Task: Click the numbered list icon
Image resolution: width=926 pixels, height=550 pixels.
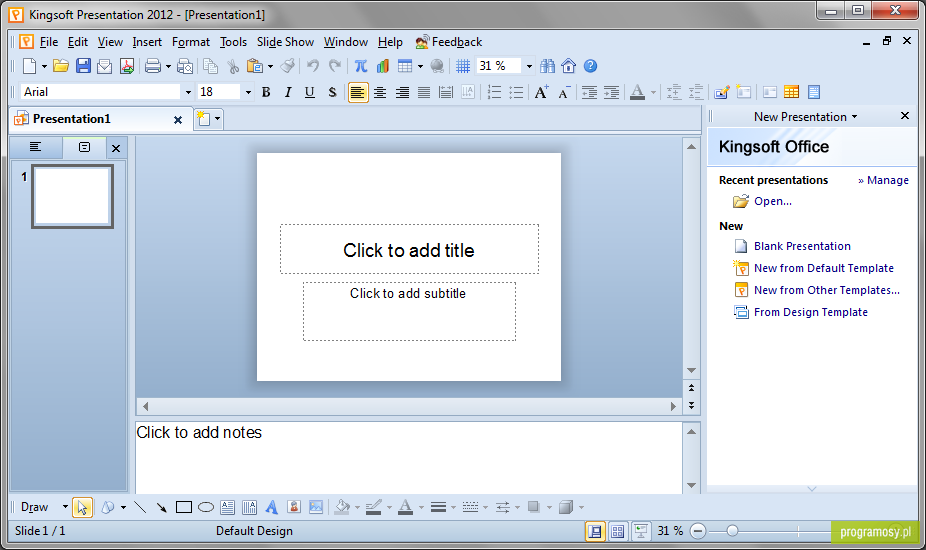Action: pyautogui.click(x=494, y=92)
